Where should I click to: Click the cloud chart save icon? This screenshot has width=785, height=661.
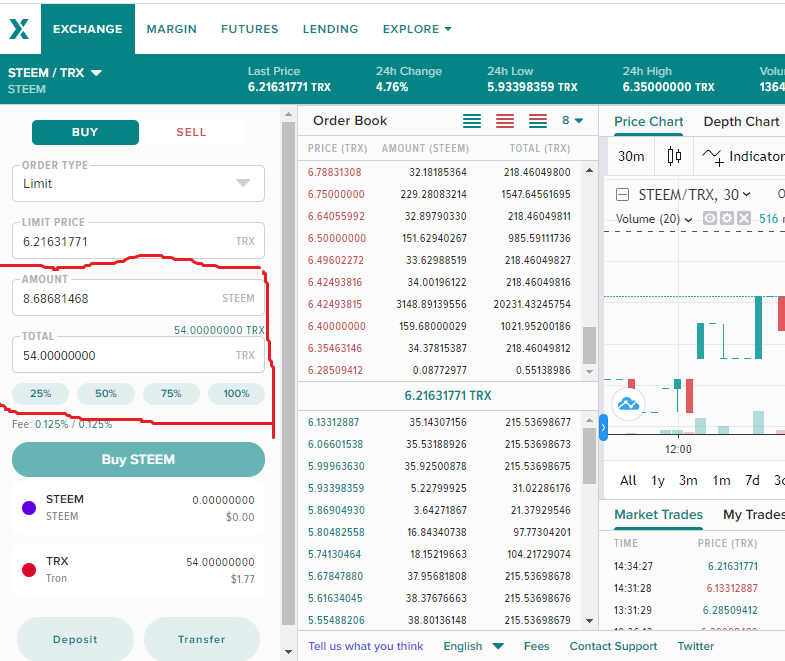(628, 404)
